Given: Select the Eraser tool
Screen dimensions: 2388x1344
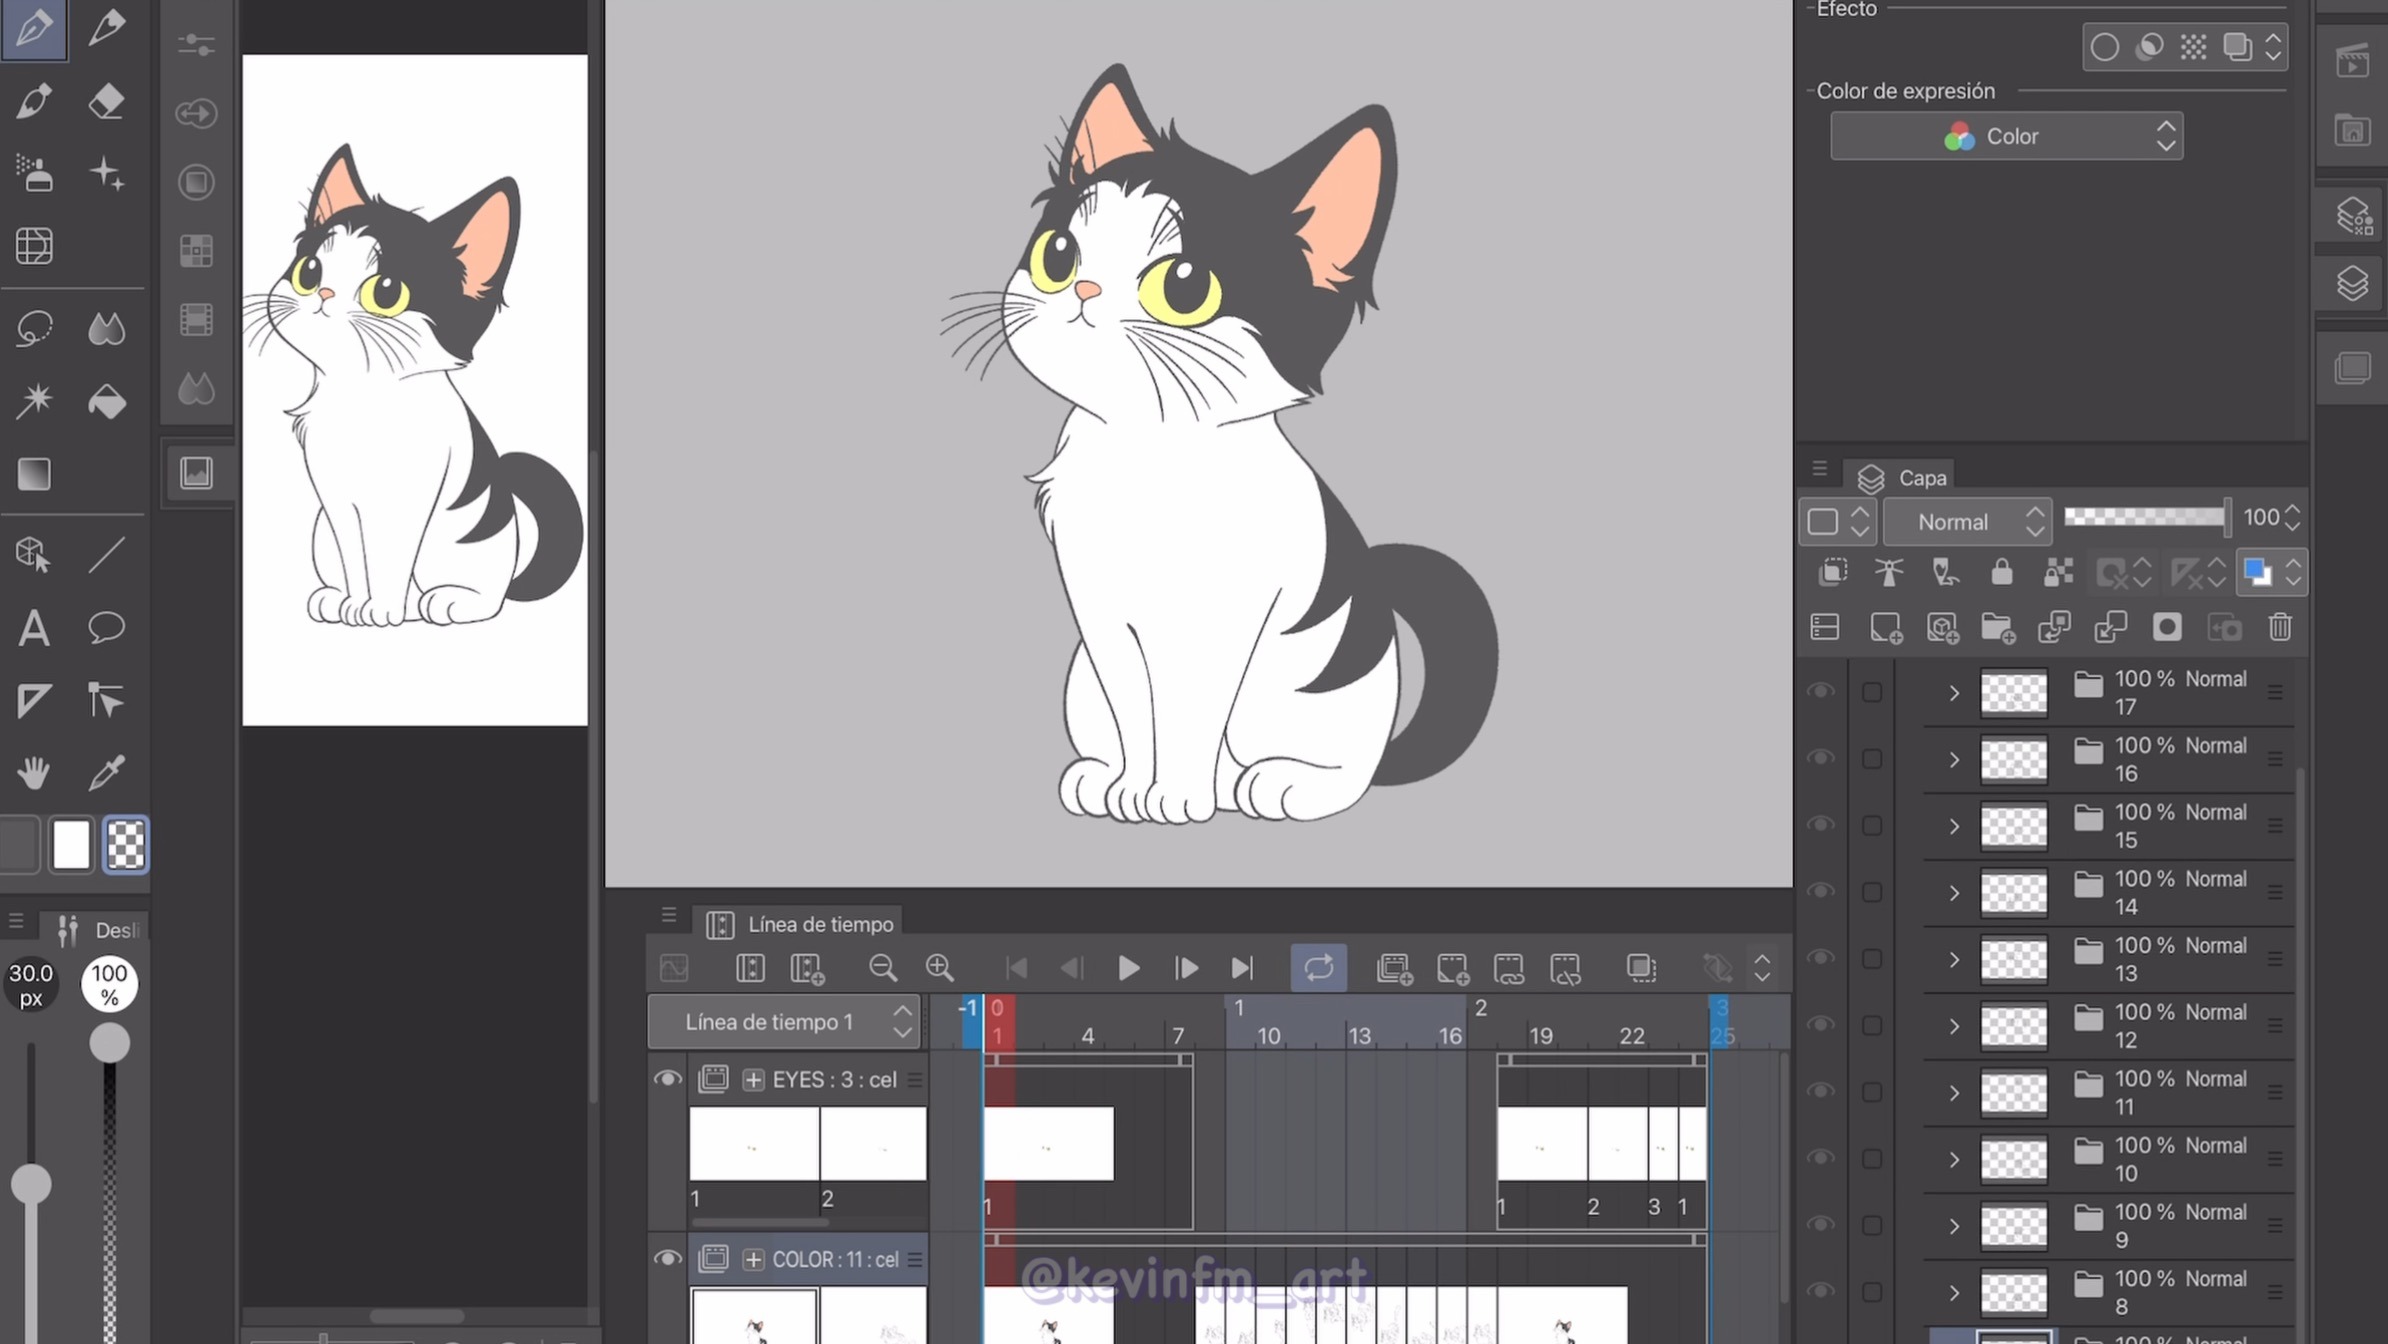Looking at the screenshot, I should pos(106,101).
